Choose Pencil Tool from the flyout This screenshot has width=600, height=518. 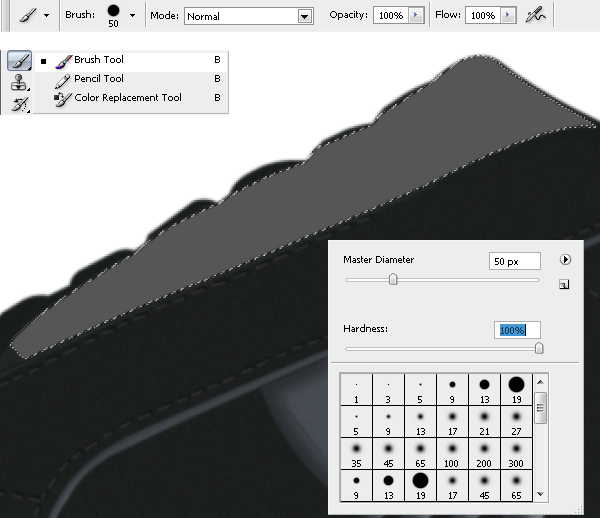coord(131,79)
